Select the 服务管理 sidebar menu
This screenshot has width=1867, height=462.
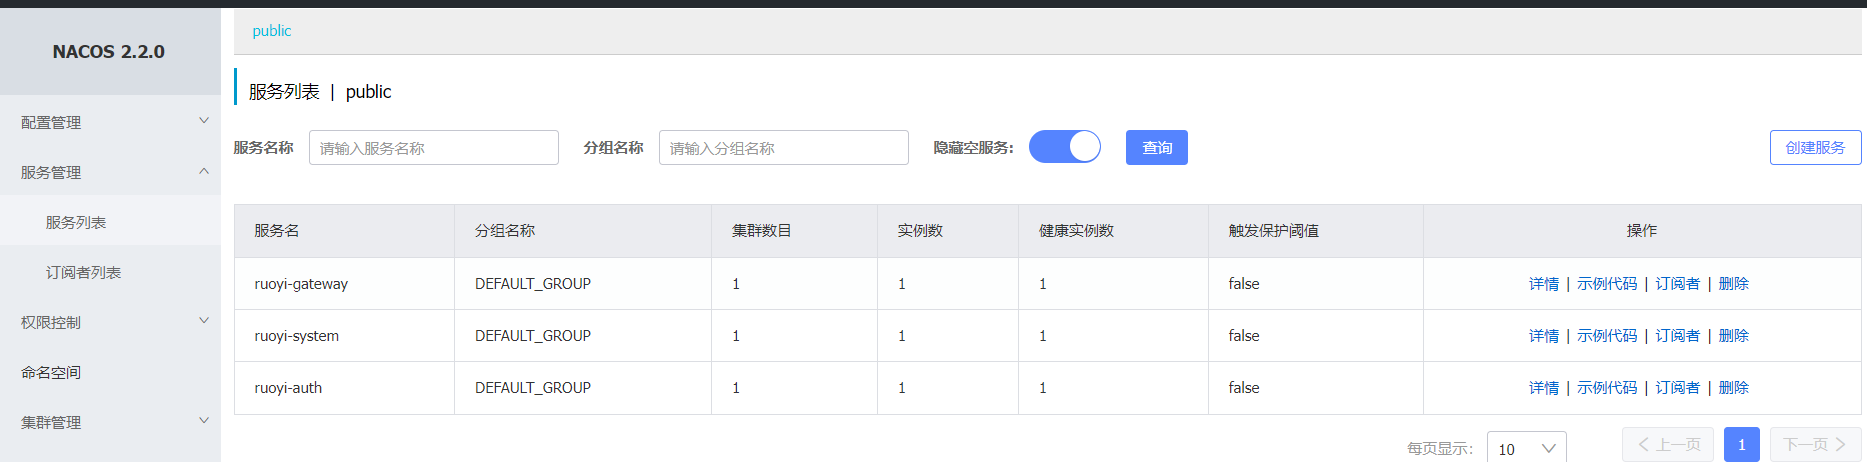(51, 172)
